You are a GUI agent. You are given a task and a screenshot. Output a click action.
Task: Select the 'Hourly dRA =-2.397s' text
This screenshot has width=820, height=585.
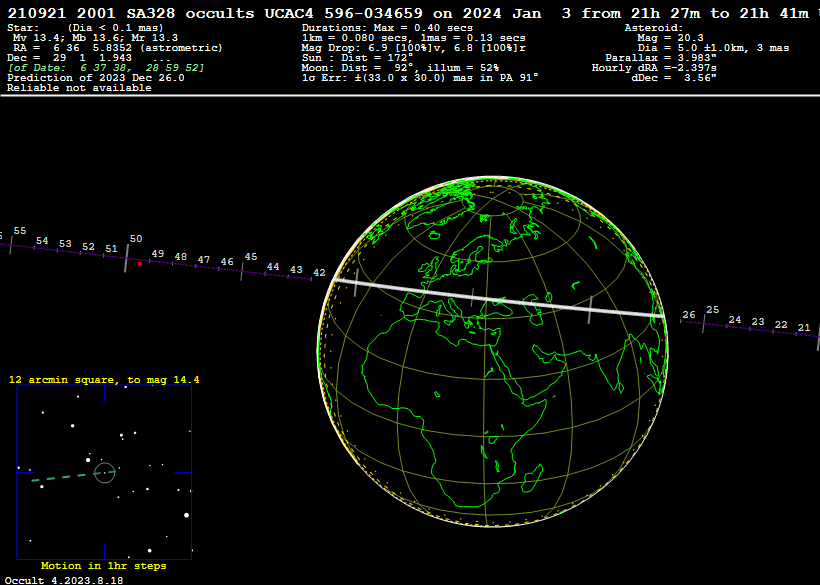click(654, 68)
